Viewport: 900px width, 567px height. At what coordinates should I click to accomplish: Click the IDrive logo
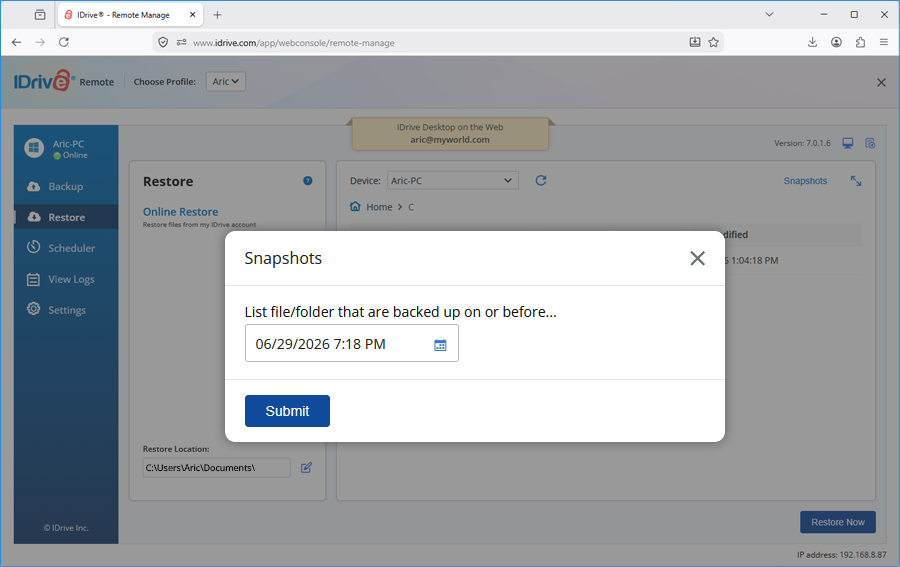[45, 81]
